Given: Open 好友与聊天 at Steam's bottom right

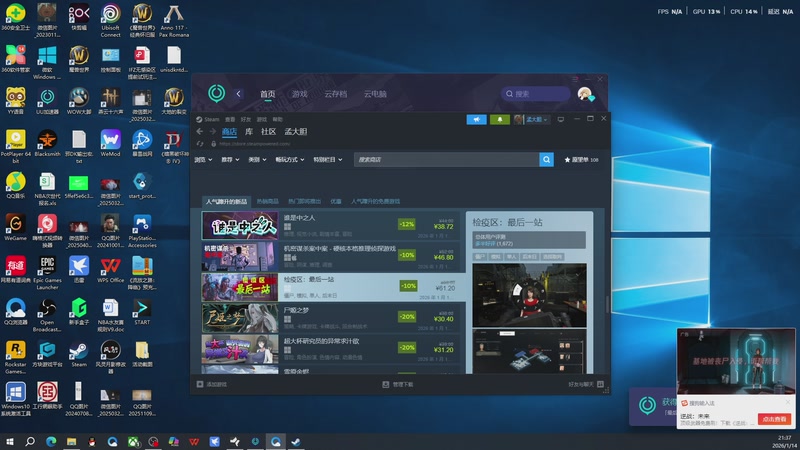Looking at the screenshot, I should 586,384.
